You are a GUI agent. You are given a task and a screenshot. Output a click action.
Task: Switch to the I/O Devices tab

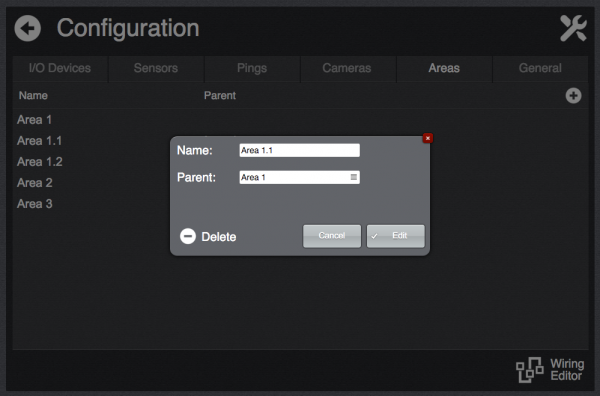[60, 68]
